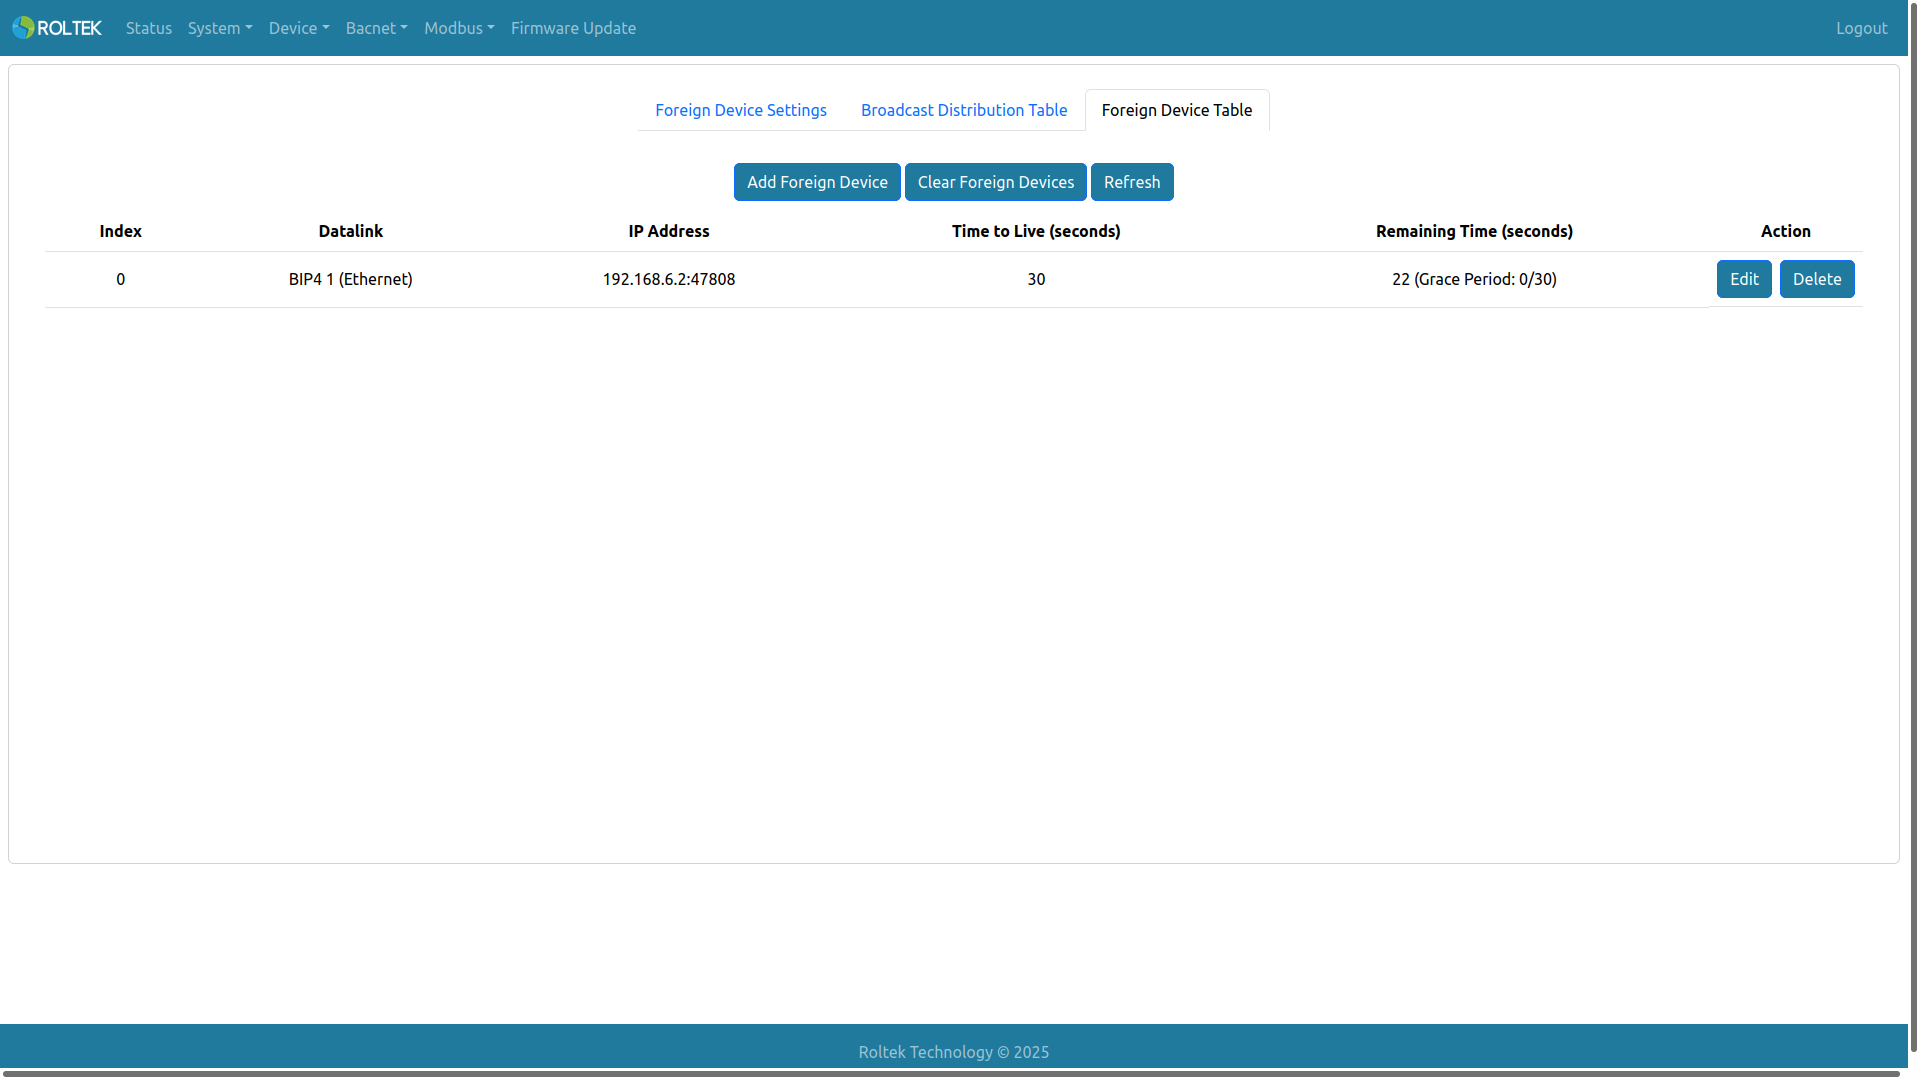The width and height of the screenshot is (1920, 1080).
Task: Select the Time to Live value 30
Action: coord(1036,279)
